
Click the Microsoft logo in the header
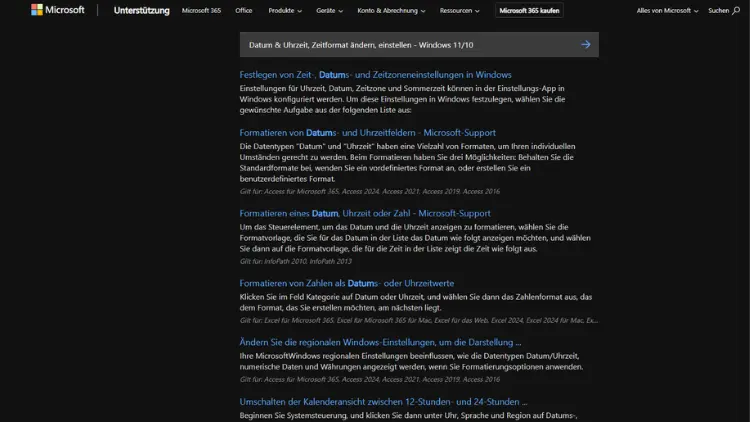point(57,10)
